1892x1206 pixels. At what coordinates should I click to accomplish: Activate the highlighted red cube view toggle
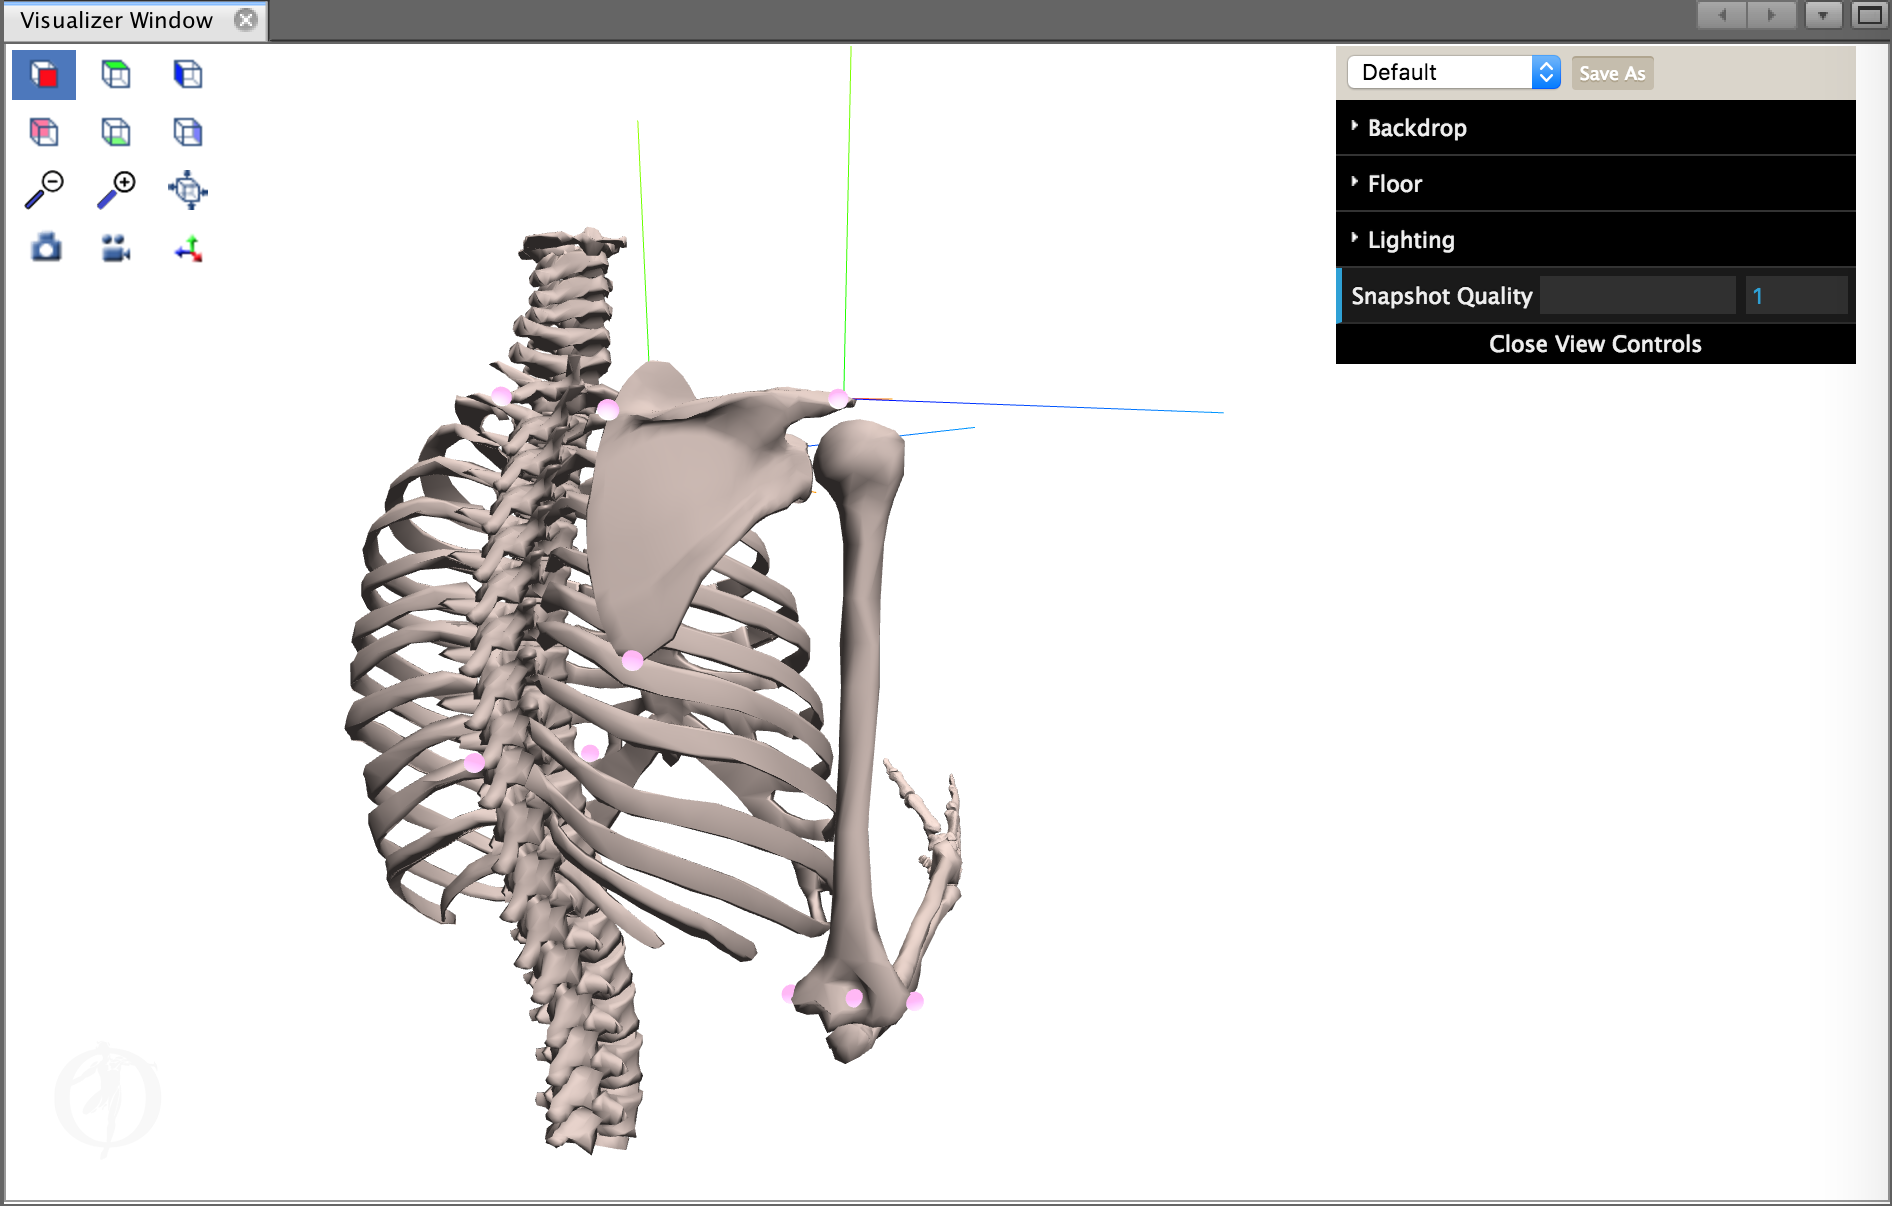44,74
